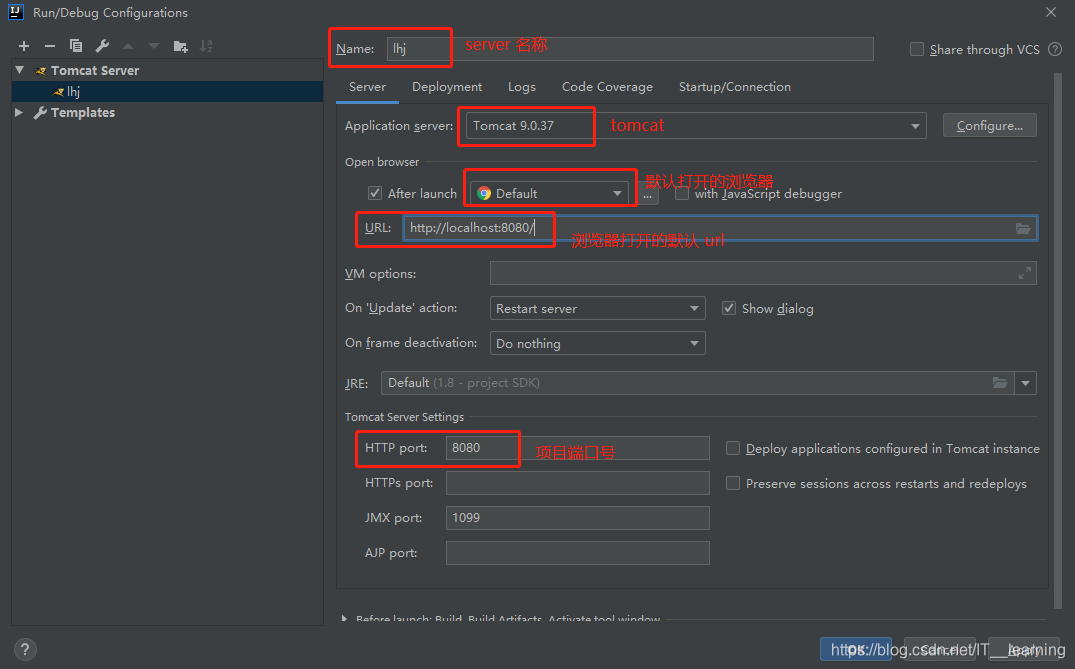Enable with JavaScript debugger checkbox
This screenshot has height=669, width=1075.
681,194
